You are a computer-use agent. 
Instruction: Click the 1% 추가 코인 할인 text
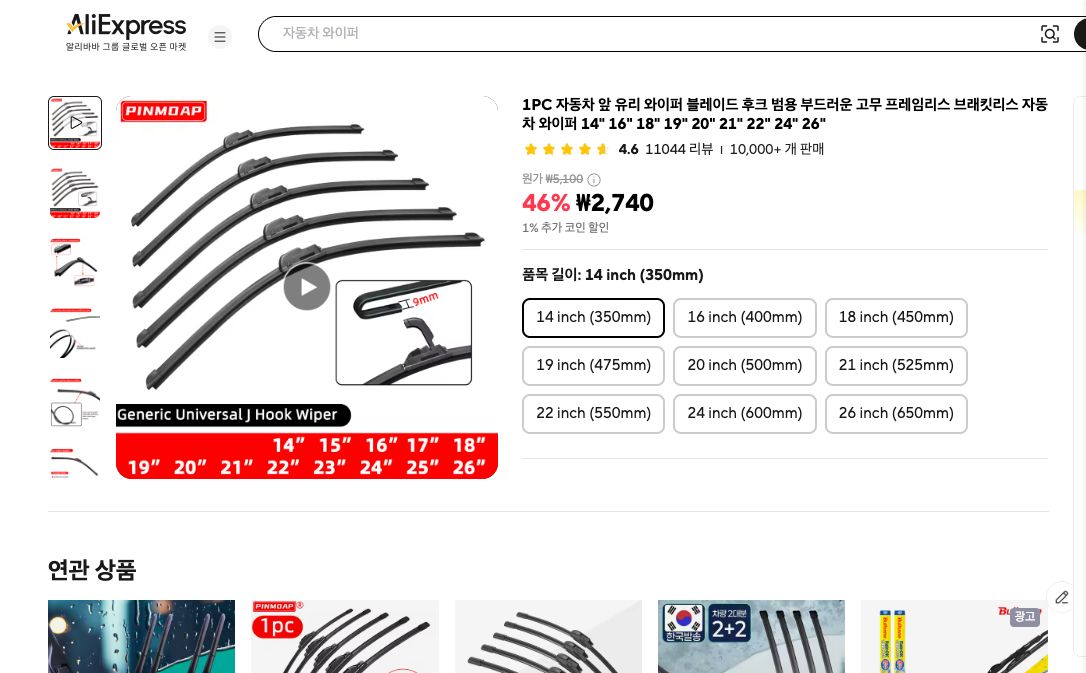click(x=565, y=227)
